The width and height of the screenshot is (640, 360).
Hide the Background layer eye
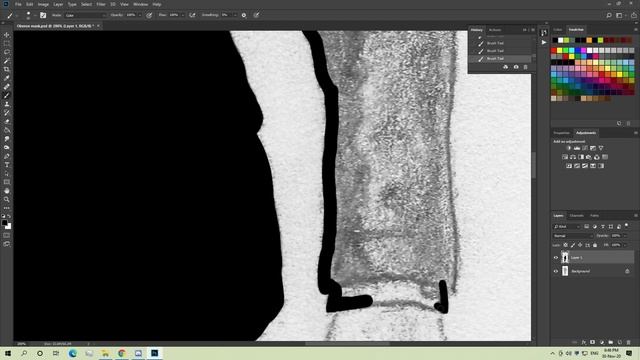(556, 271)
